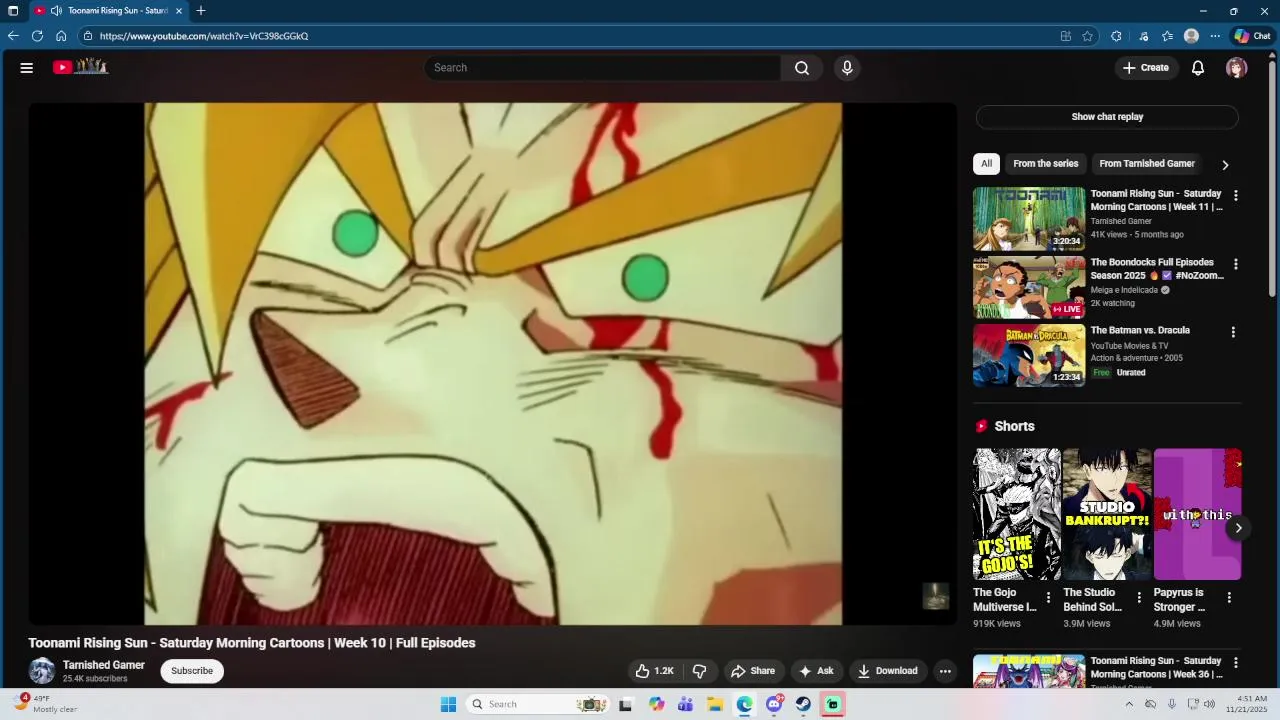1280x720 pixels.
Task: Open system volume icon in tray
Action: pyautogui.click(x=1210, y=704)
